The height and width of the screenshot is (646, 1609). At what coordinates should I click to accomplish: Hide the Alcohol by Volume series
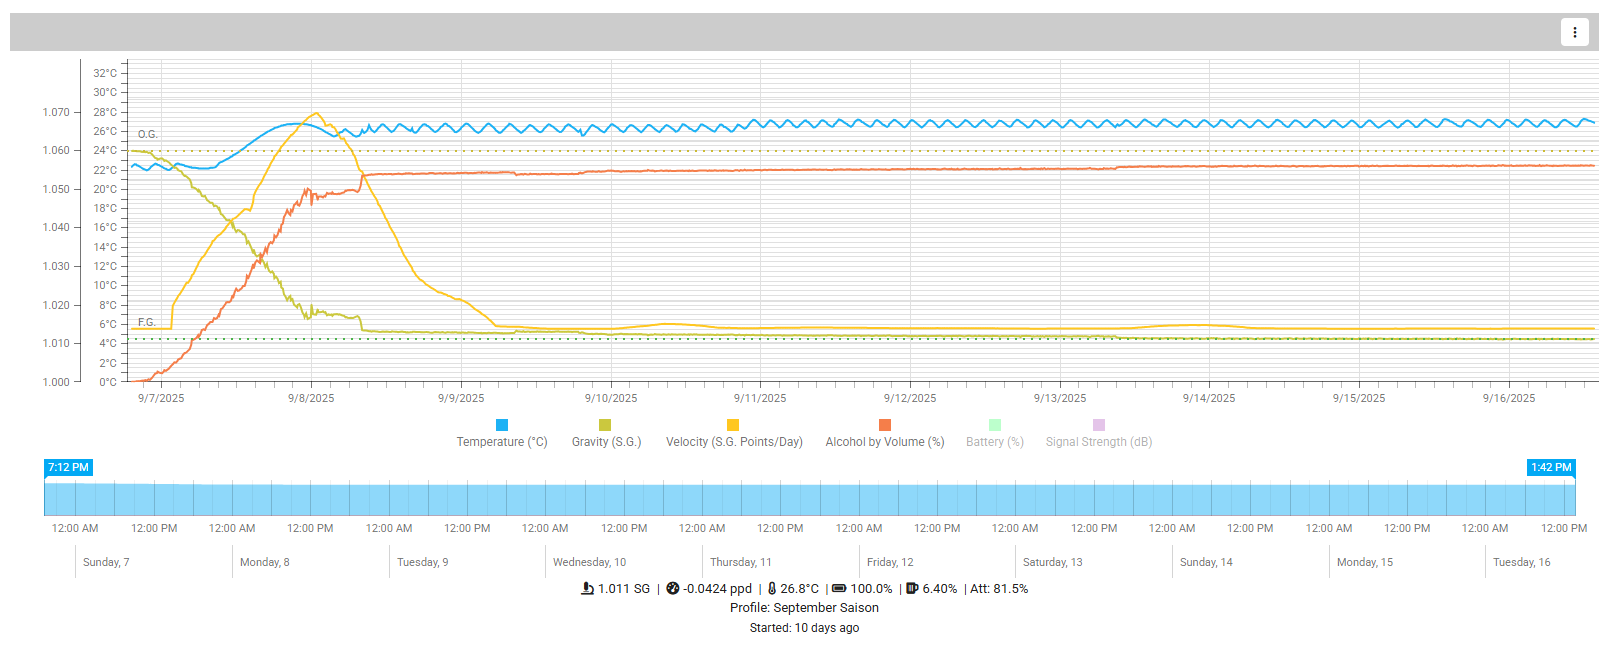click(x=884, y=441)
